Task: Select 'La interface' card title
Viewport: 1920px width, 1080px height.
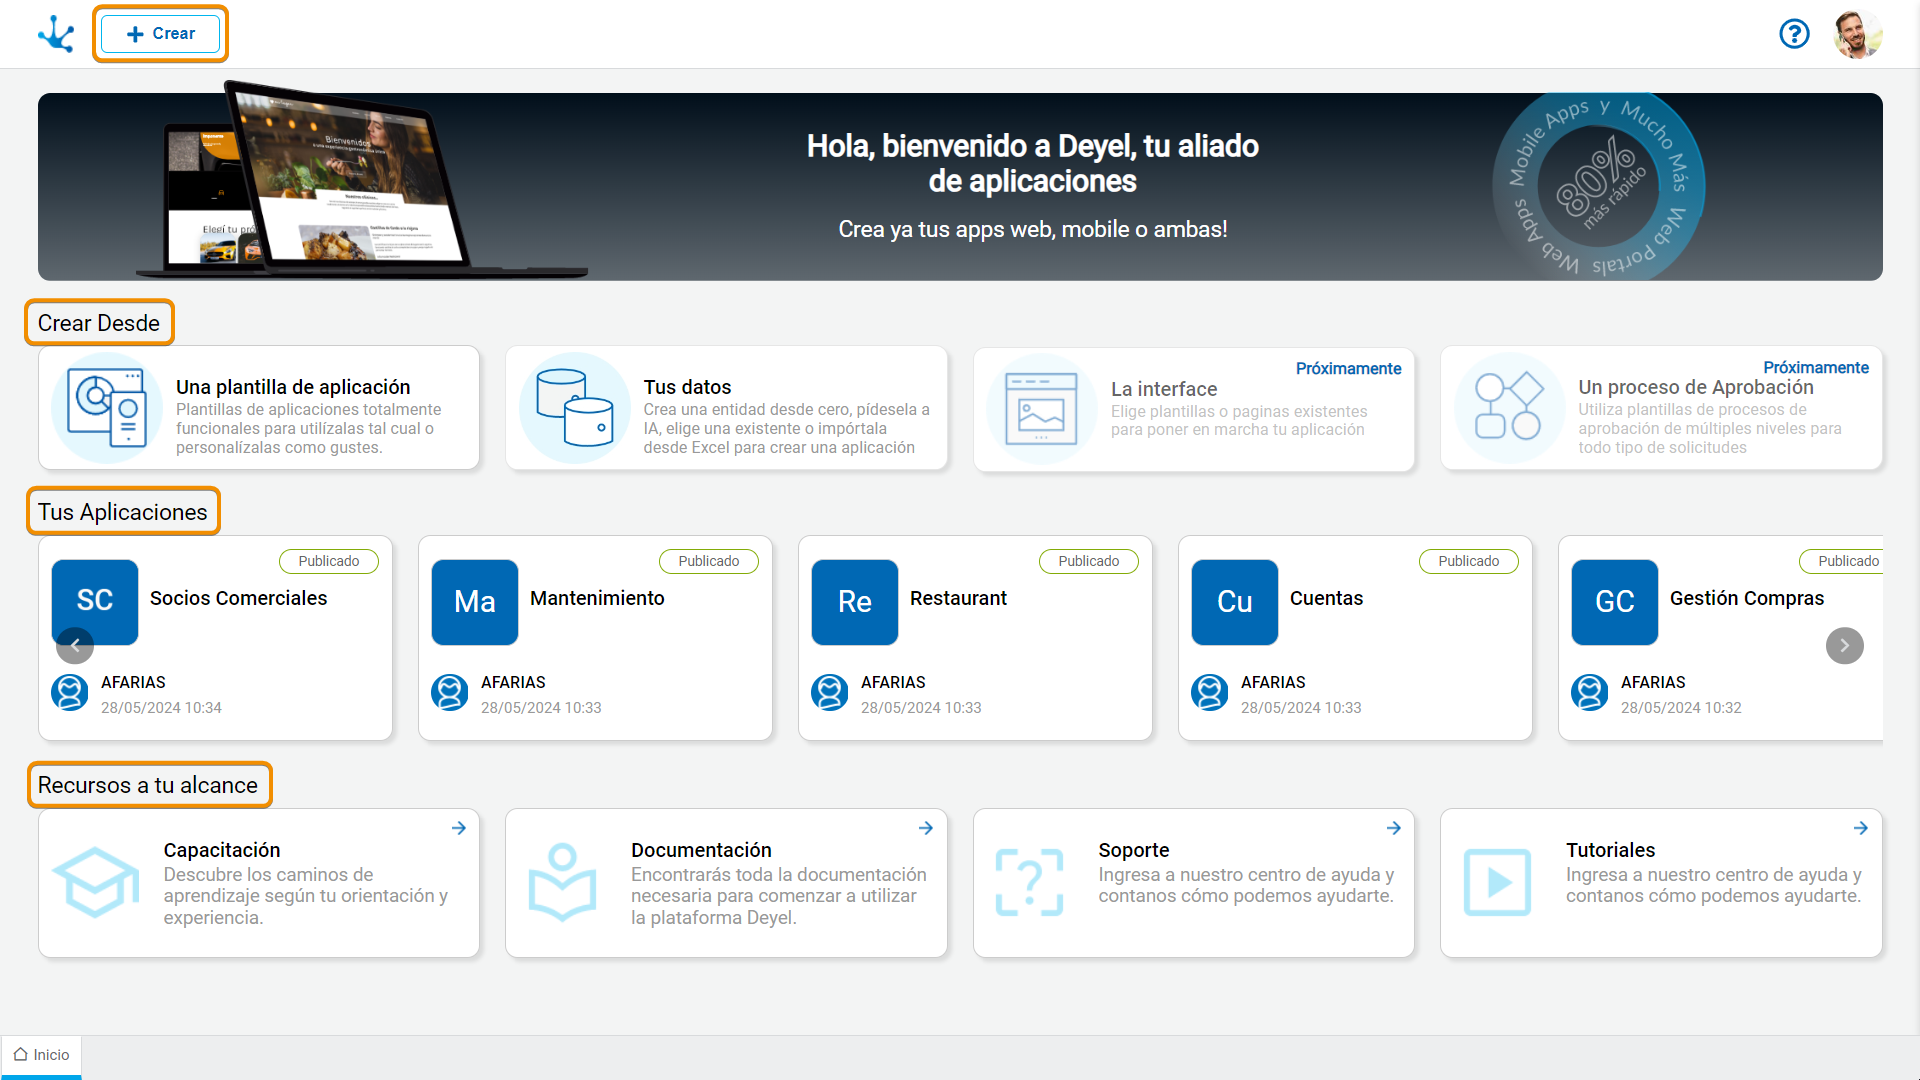Action: point(1164,389)
